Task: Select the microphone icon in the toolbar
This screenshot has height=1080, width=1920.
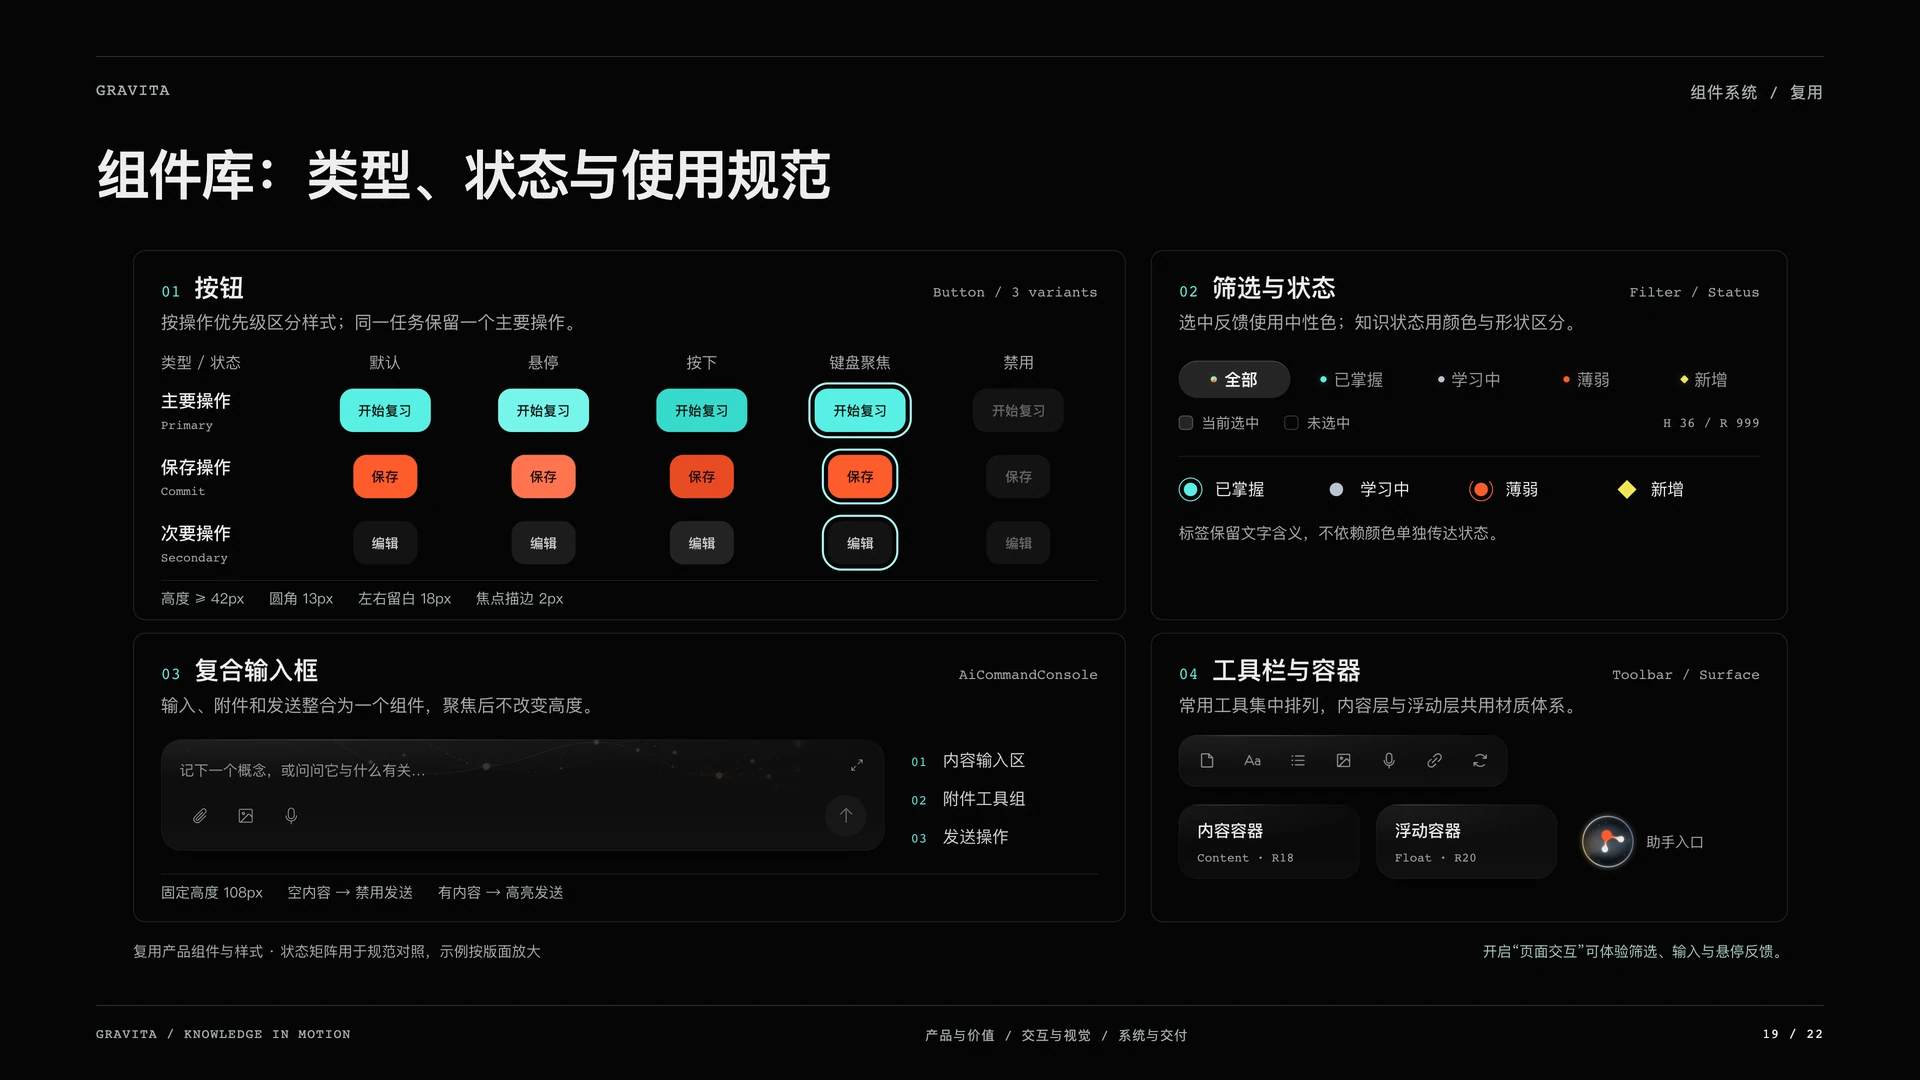Action: pyautogui.click(x=1389, y=761)
